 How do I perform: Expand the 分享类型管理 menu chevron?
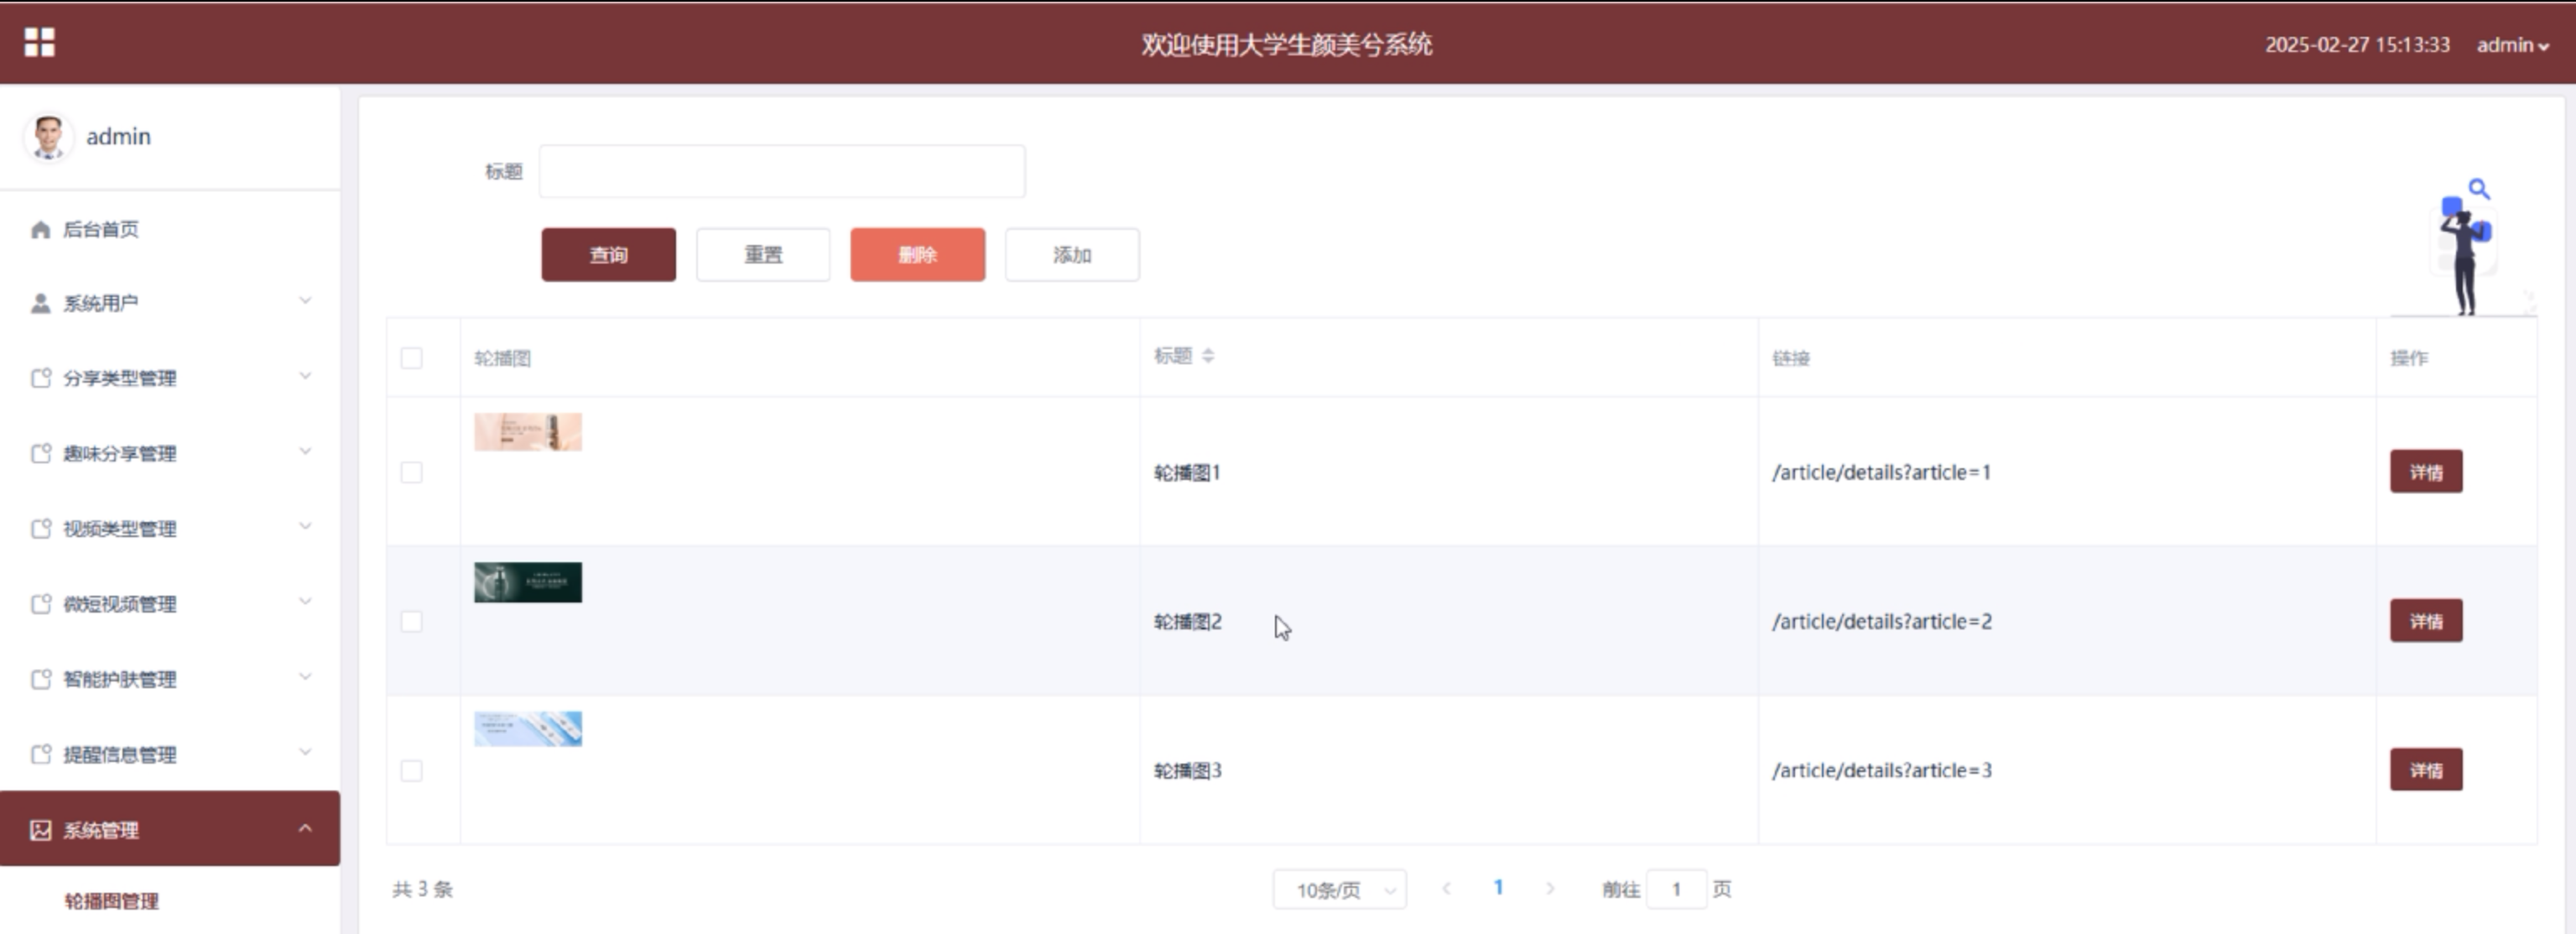pos(305,377)
